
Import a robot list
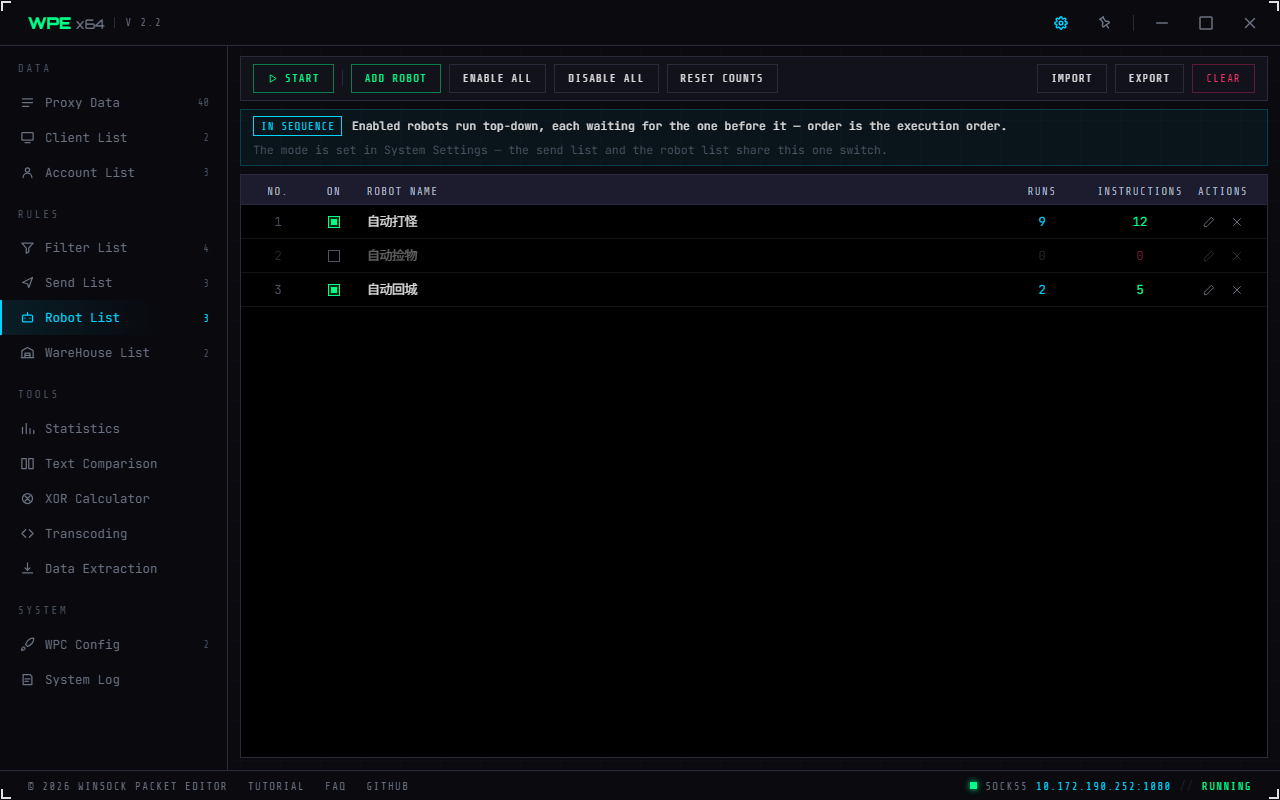1072,78
